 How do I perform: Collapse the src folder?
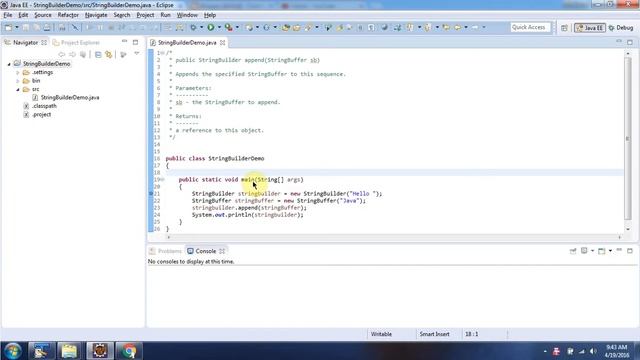point(18,89)
